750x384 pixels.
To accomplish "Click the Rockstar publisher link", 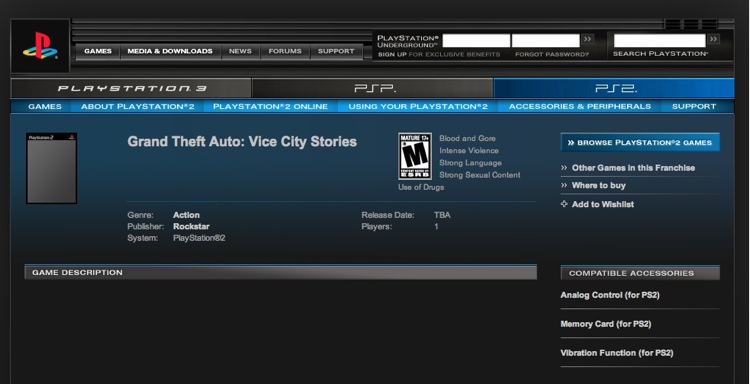I will pyautogui.click(x=191, y=227).
